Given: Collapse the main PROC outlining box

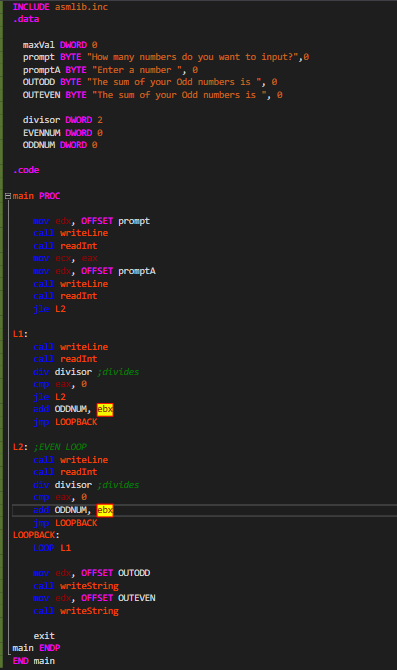Looking at the screenshot, I should click(x=7, y=196).
